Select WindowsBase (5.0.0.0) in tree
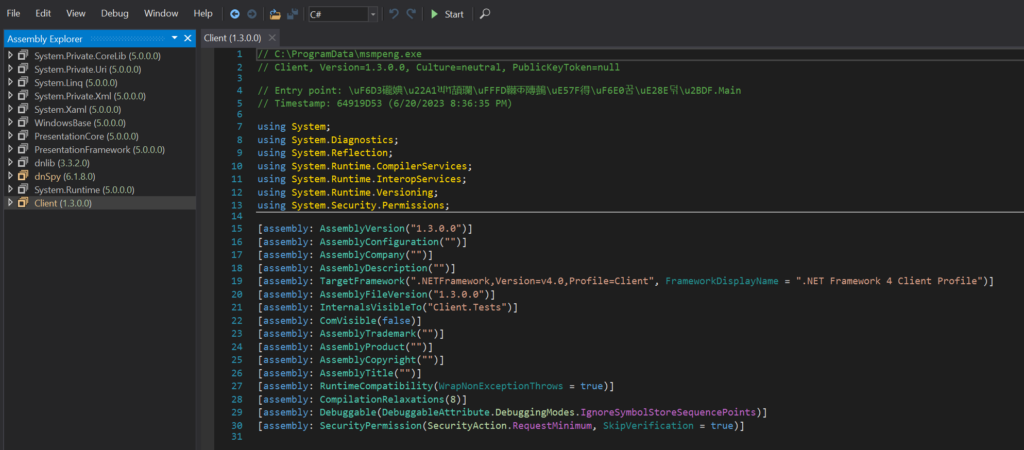Viewport: 1024px width, 450px height. click(80, 123)
